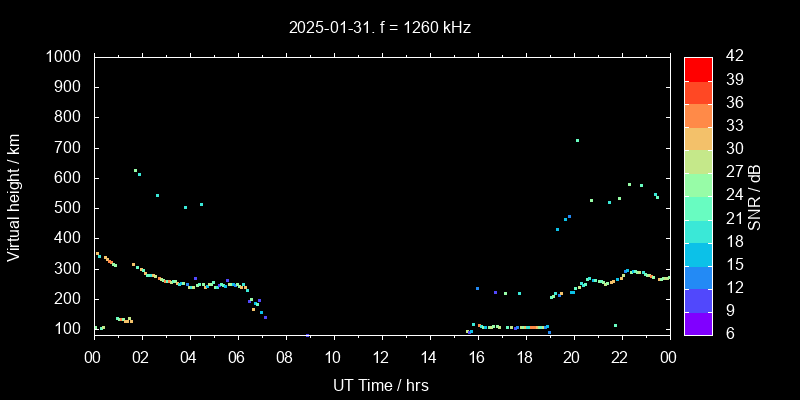The width and height of the screenshot is (800, 400).
Task: Click the red 39–42 dB colorbar segment
Action: point(698,68)
